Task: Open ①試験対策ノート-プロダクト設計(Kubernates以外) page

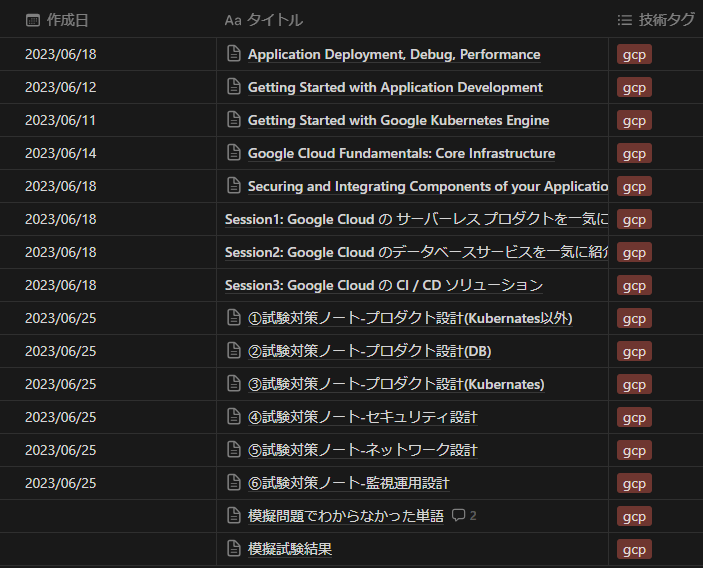Action: click(x=410, y=318)
